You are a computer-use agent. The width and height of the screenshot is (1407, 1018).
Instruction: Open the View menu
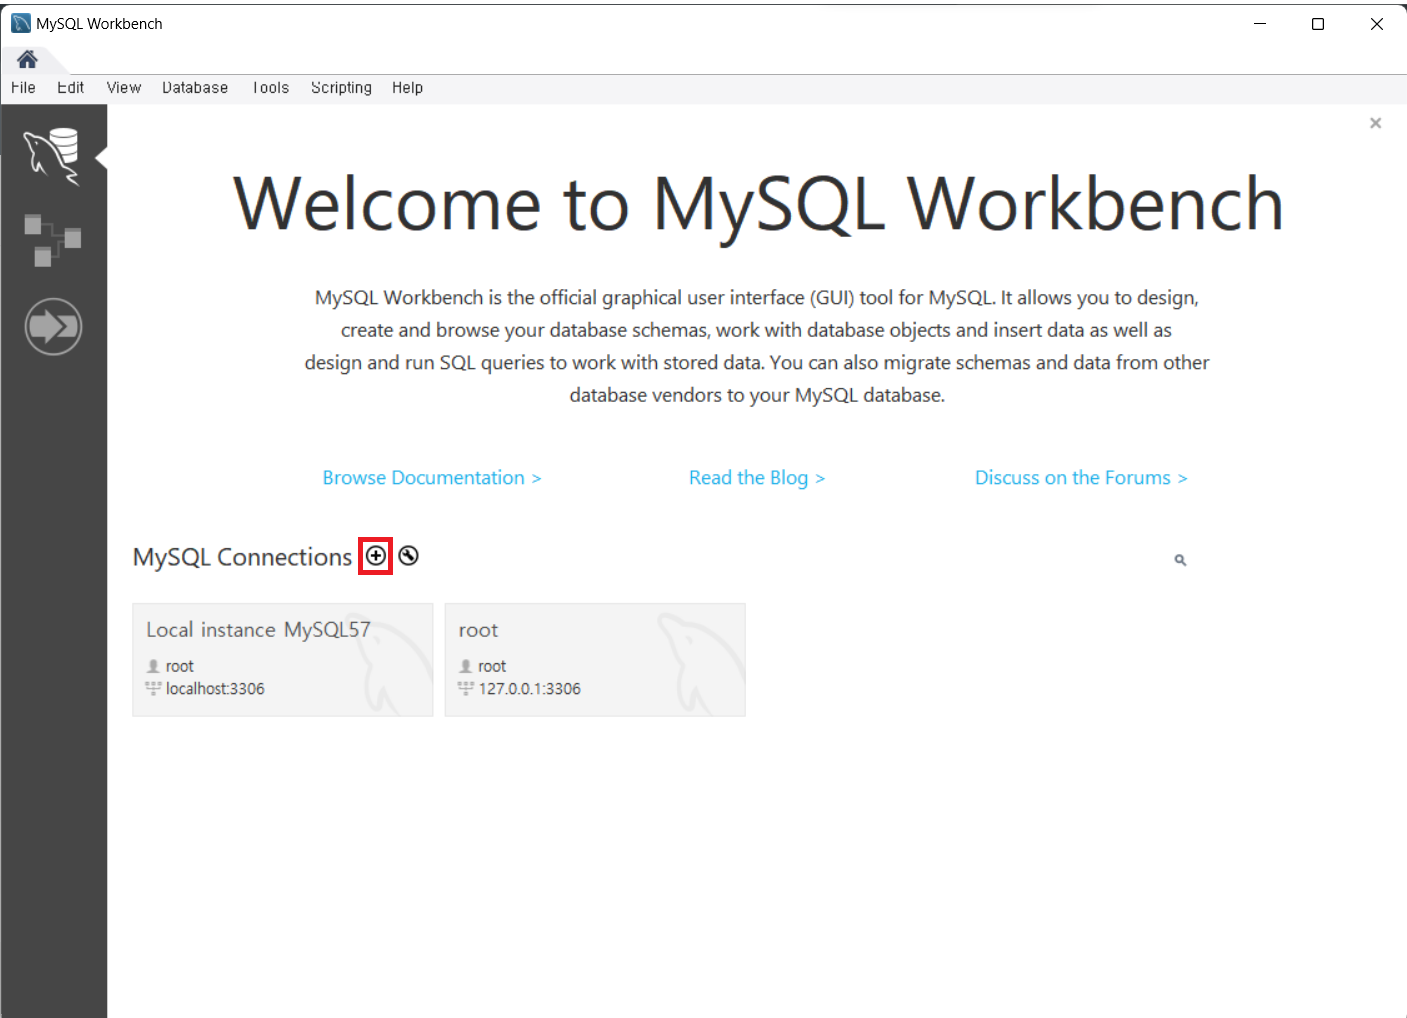coord(124,88)
